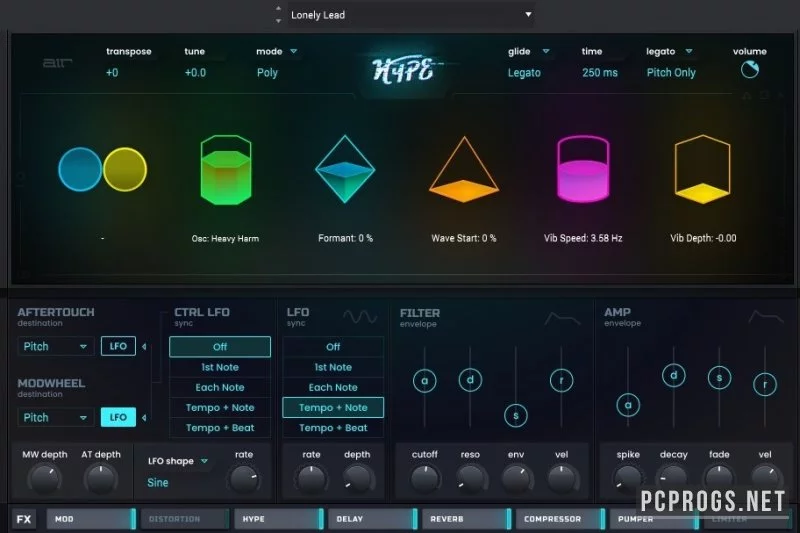The height and width of the screenshot is (533, 800).
Task: Click the Amp envelope shape icon
Action: (x=765, y=317)
